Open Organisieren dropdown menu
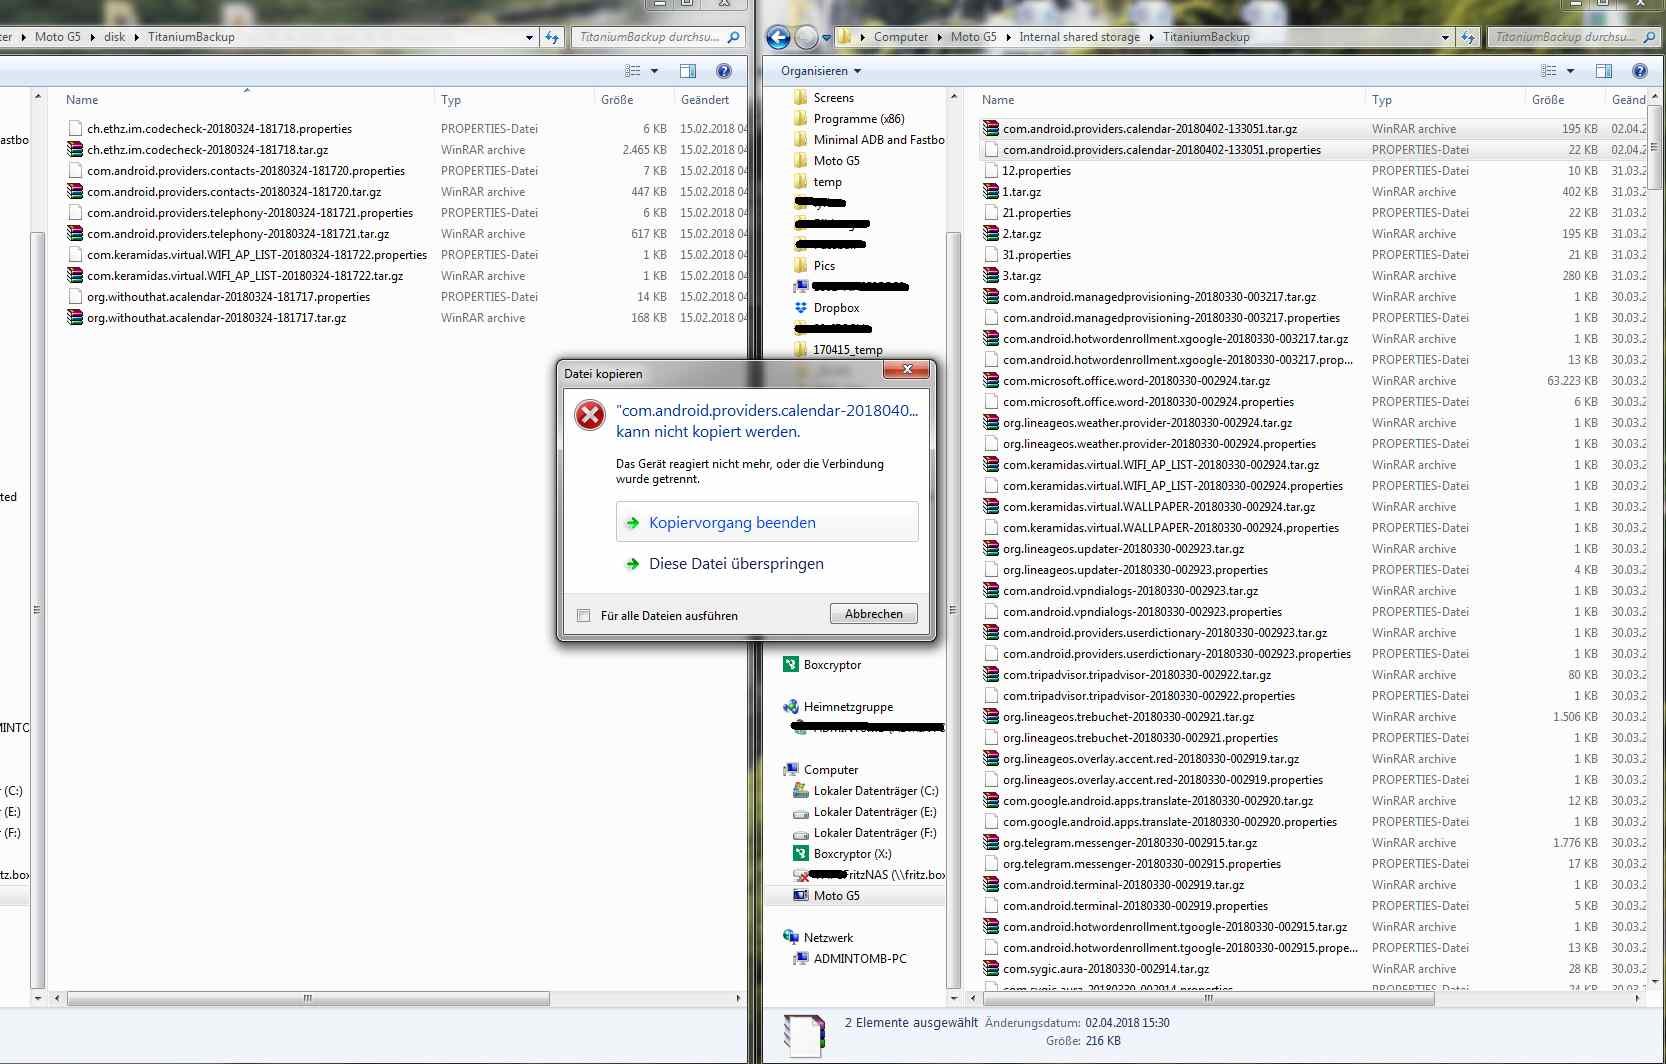1666x1064 pixels. 821,71
